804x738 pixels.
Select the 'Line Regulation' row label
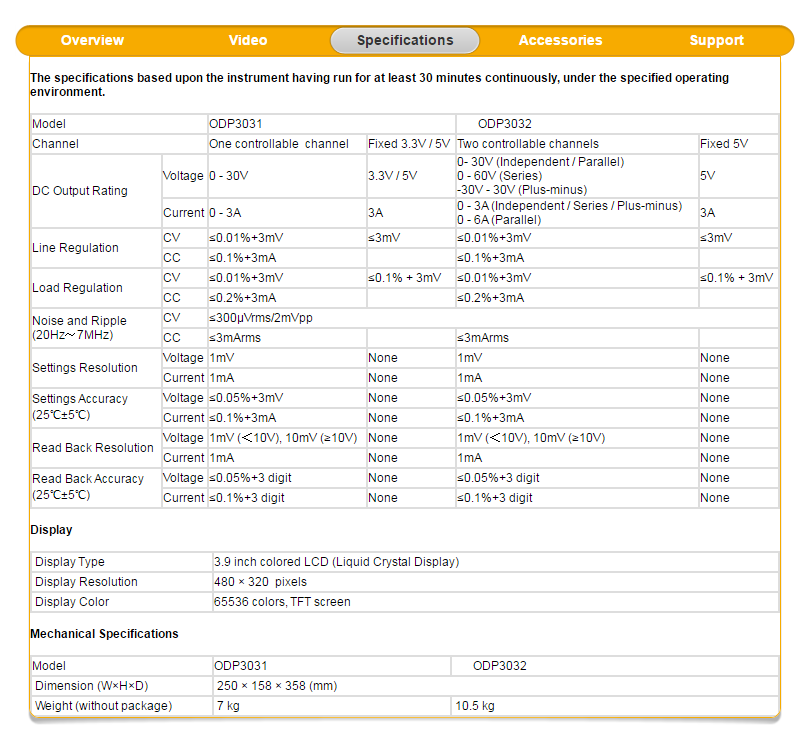coord(75,248)
